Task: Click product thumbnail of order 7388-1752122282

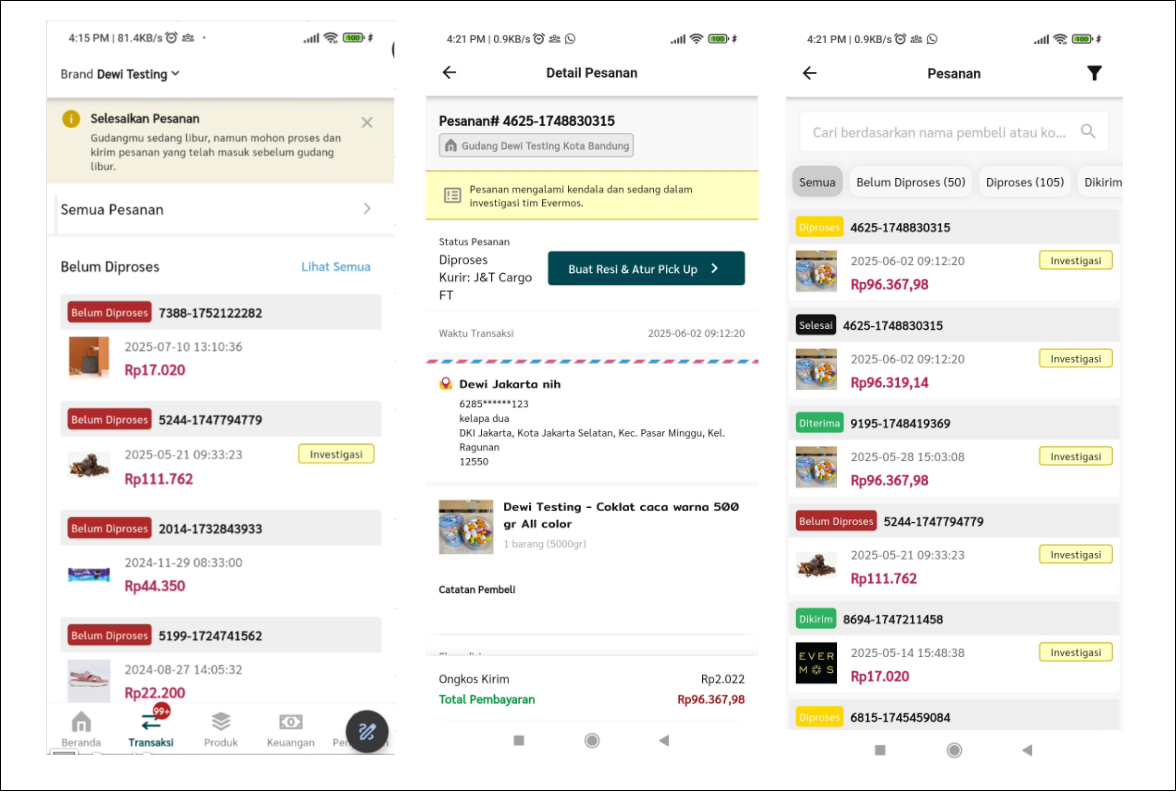Action: 88,356
